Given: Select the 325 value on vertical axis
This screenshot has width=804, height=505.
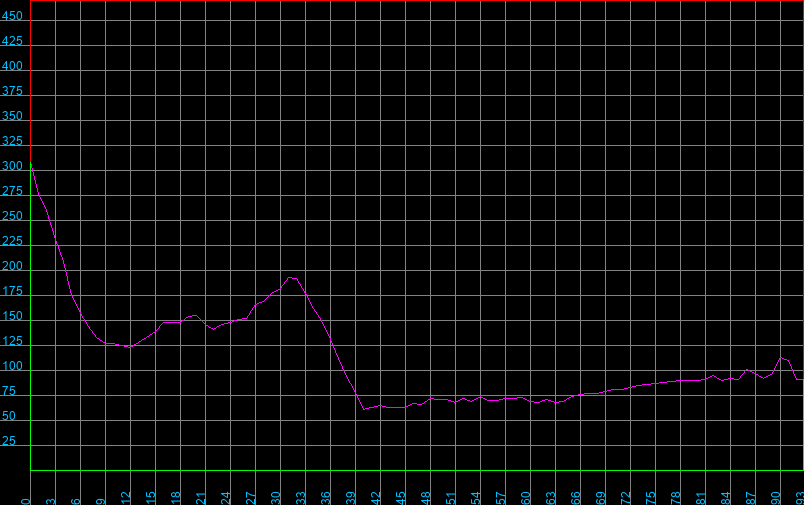Looking at the screenshot, I should pos(12,141).
